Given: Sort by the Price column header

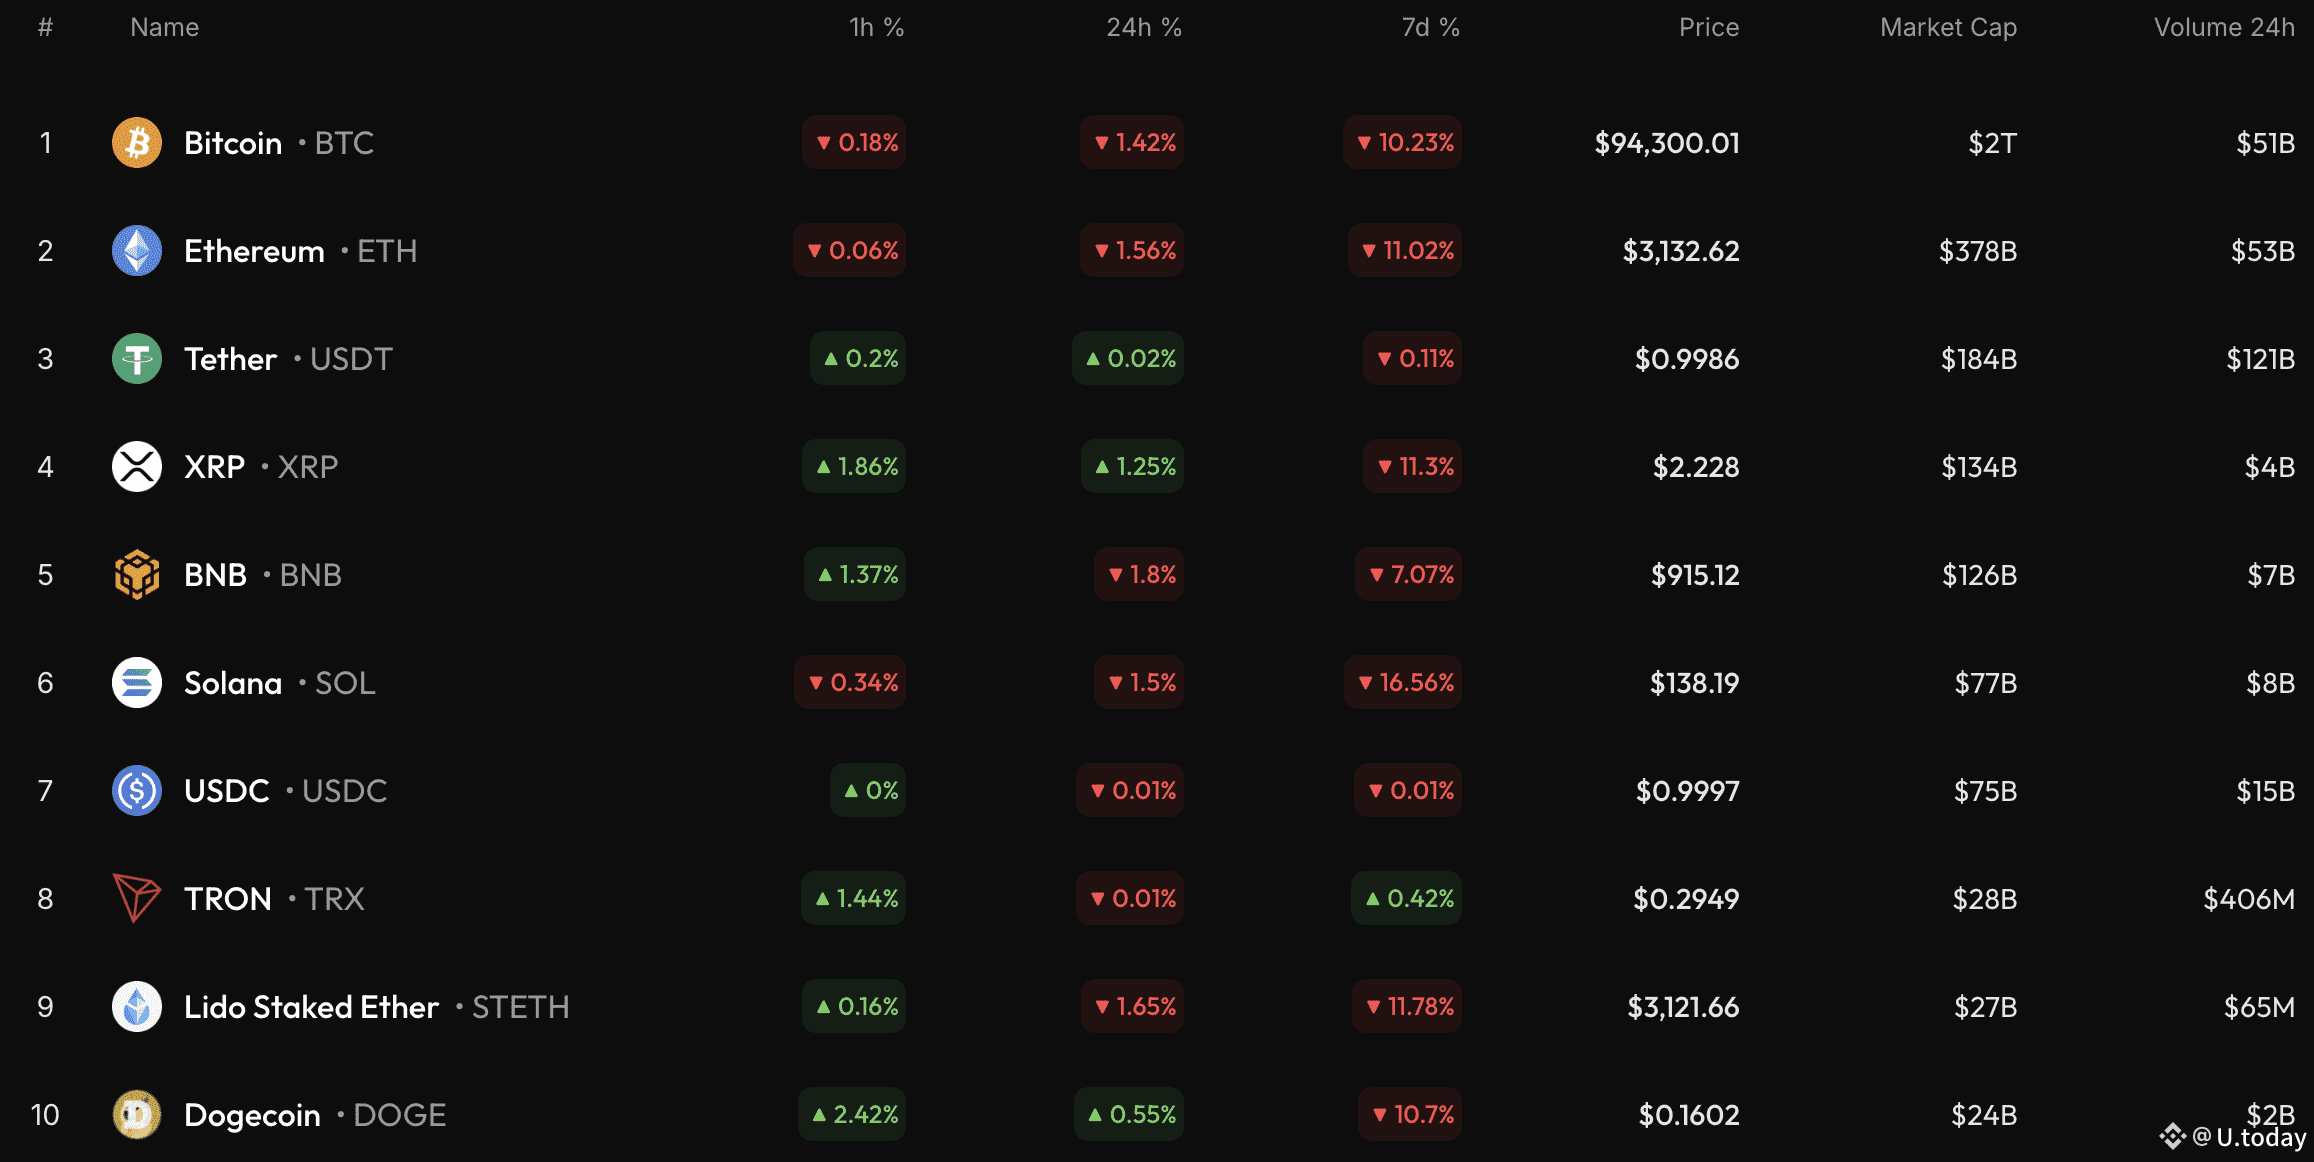Looking at the screenshot, I should 1708,27.
